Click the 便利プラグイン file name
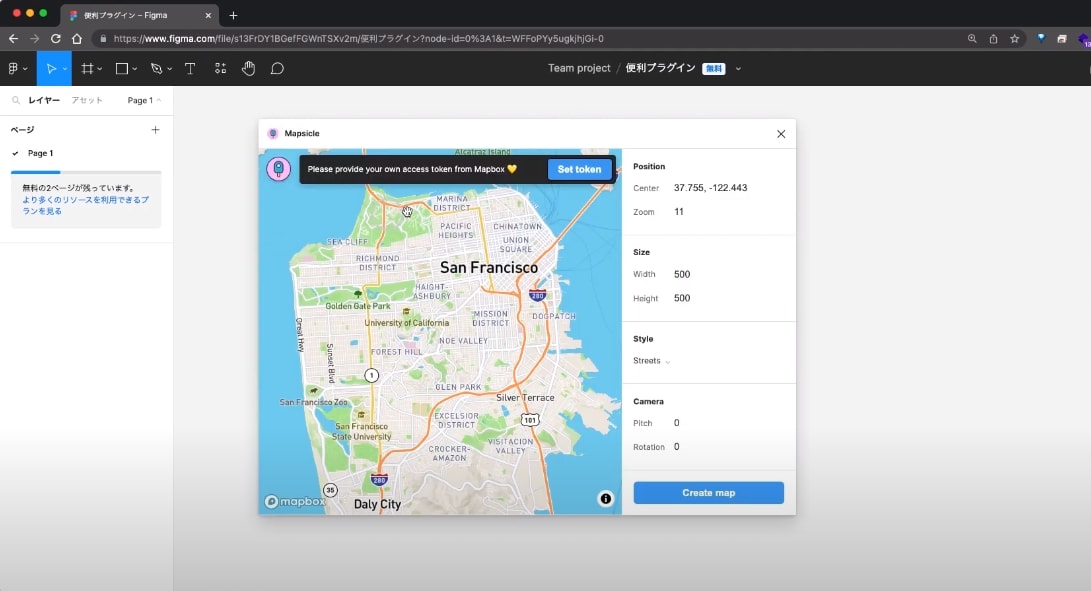 [660, 68]
